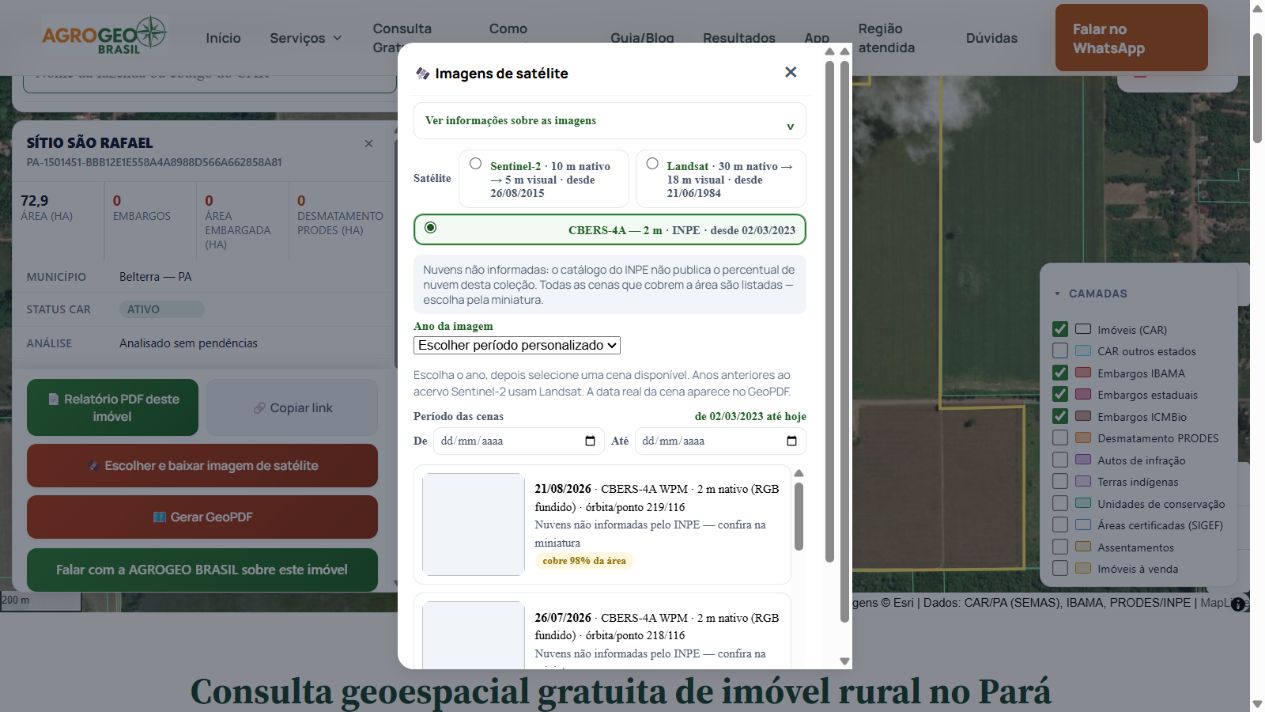1265x712 pixels.
Task: Click the 'cobre 98% da área' badge
Action: coord(584,561)
